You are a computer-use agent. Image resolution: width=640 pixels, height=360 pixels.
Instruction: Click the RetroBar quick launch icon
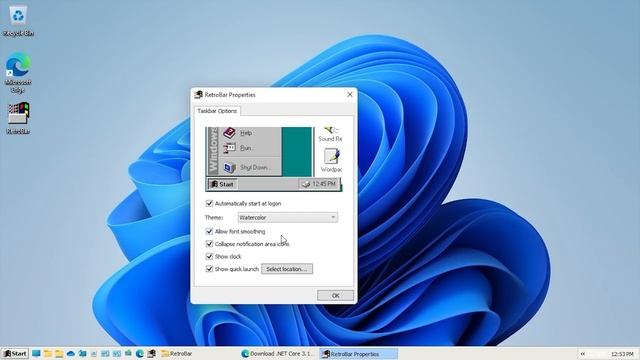tap(151, 353)
